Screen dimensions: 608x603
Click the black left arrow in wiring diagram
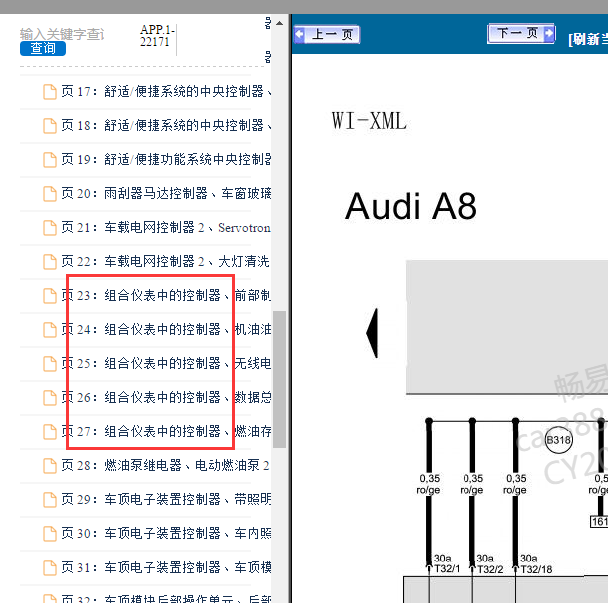coord(372,333)
